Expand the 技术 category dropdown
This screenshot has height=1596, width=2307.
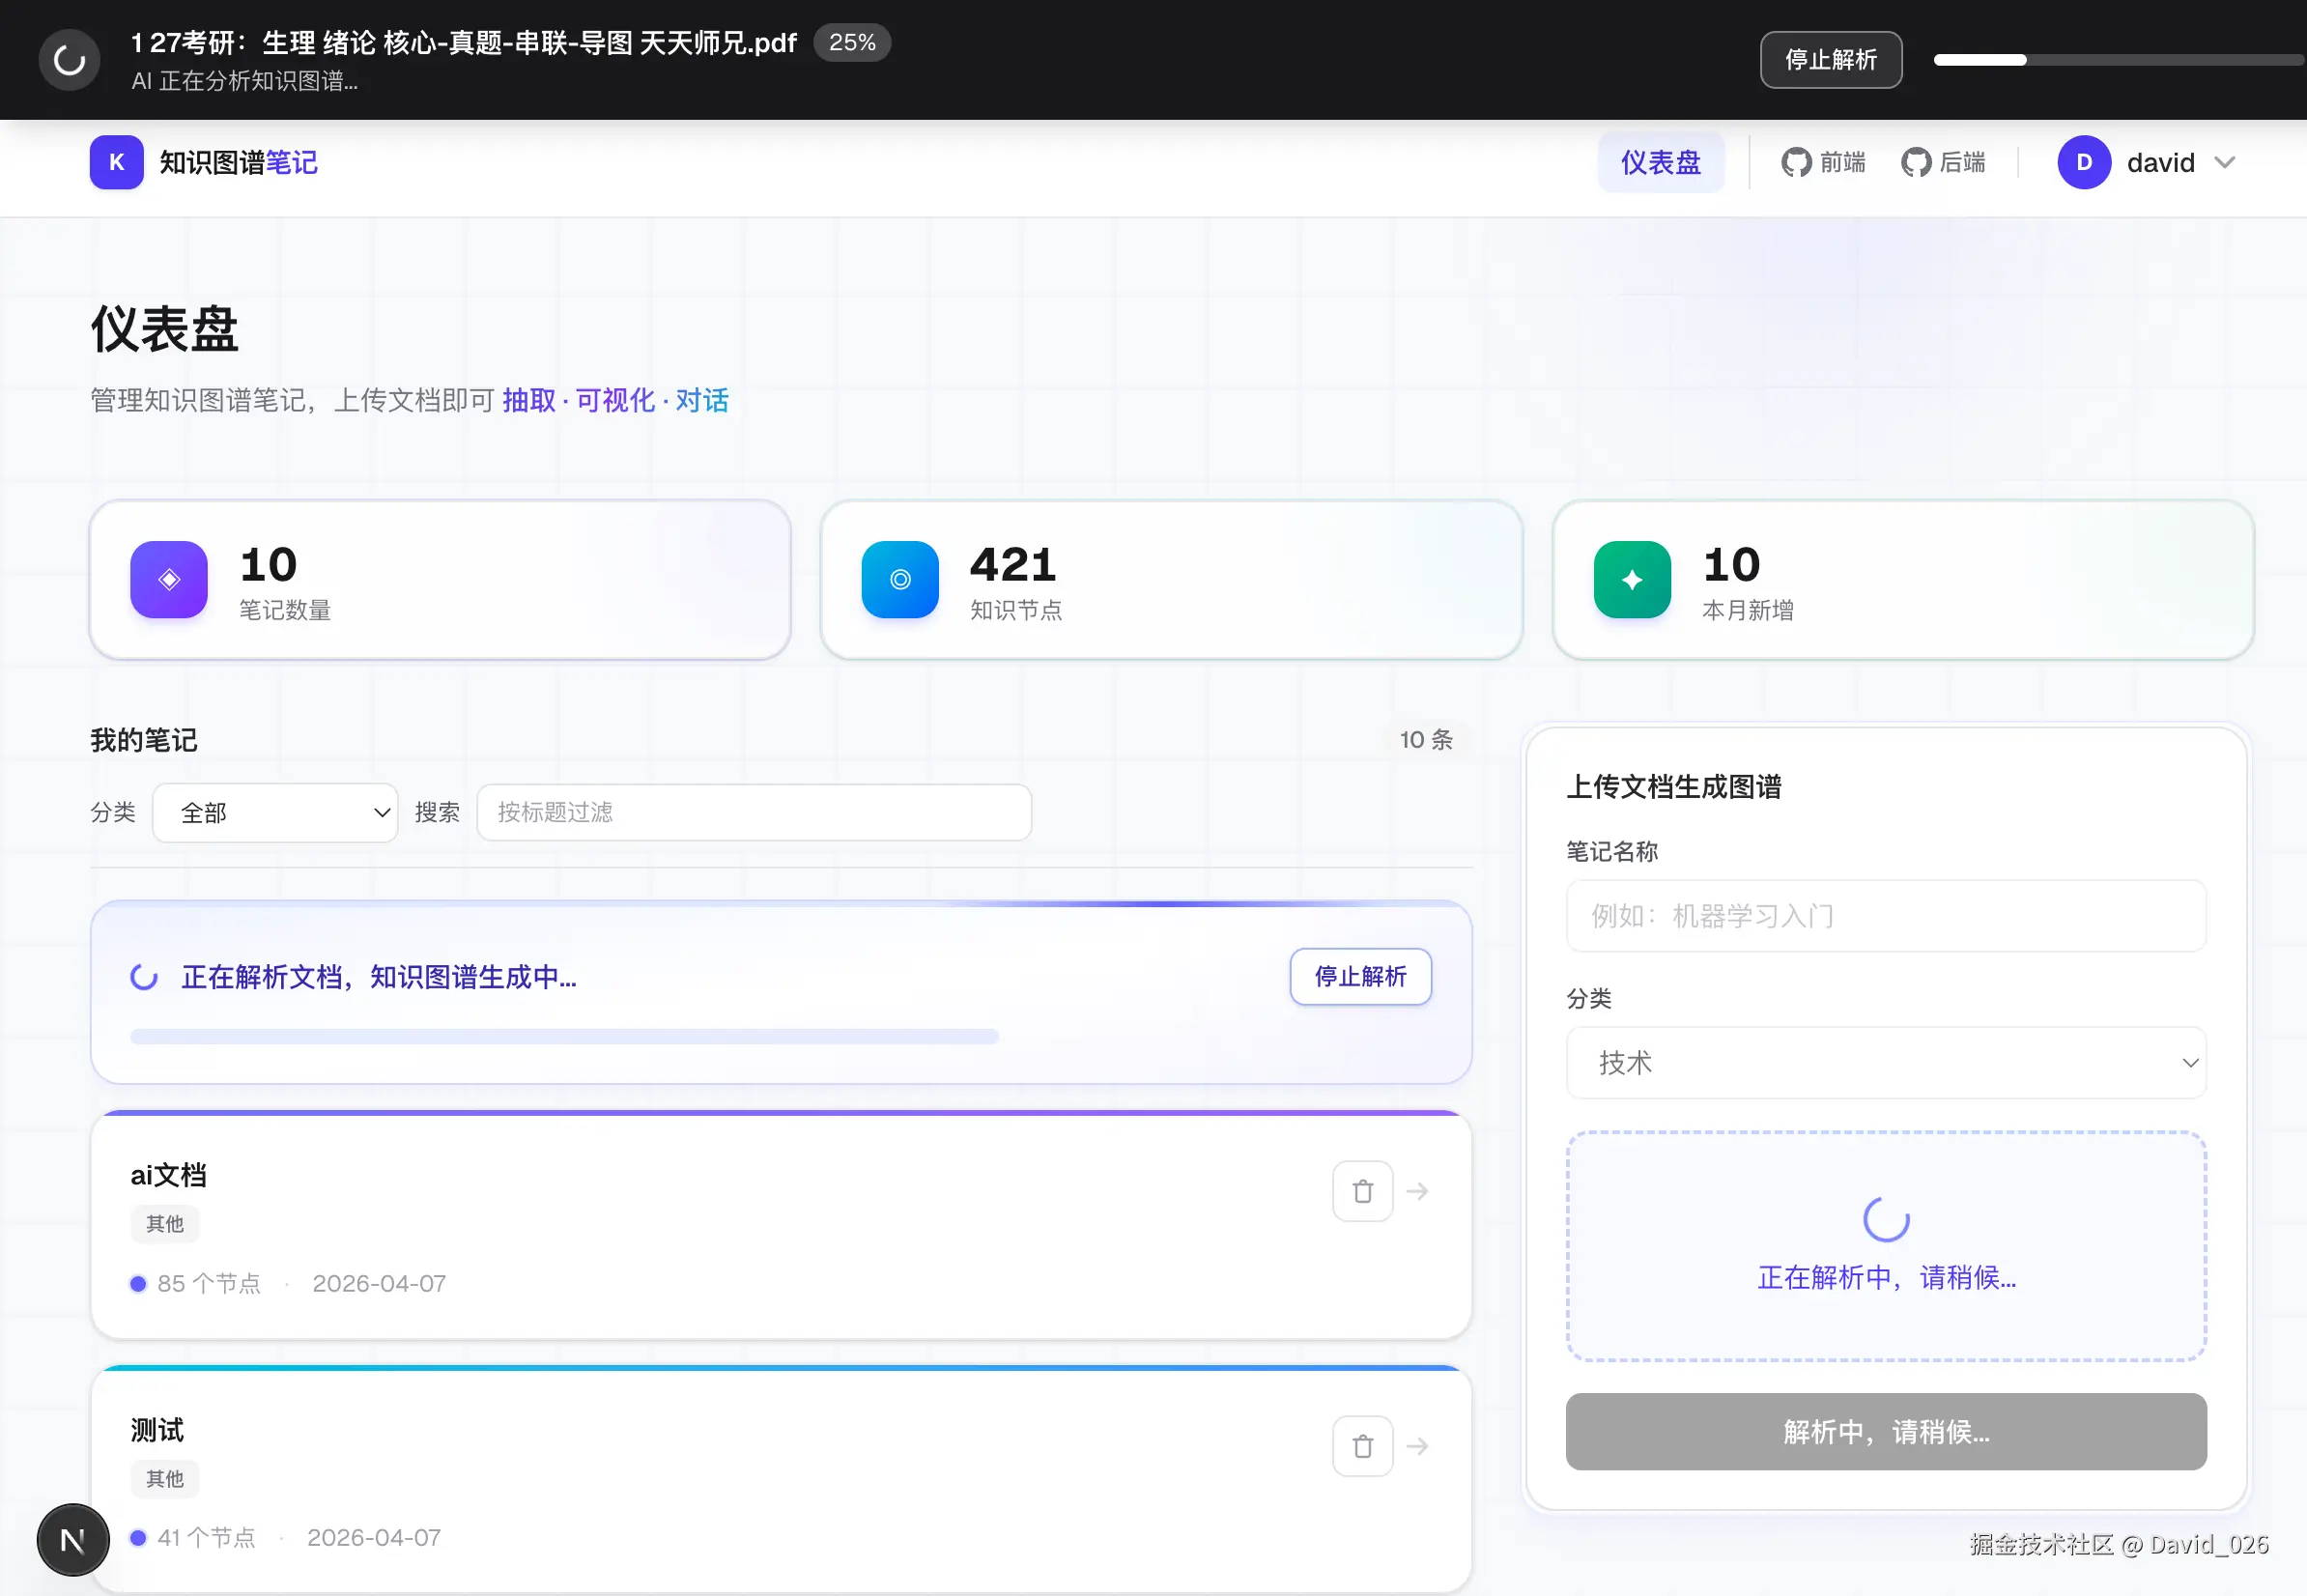tap(1885, 1062)
